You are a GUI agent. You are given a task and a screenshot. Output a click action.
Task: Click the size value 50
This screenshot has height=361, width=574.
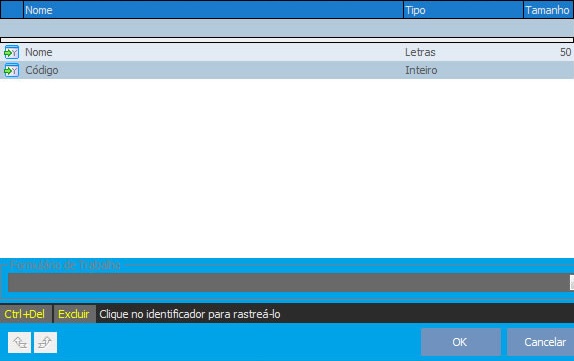click(x=565, y=52)
